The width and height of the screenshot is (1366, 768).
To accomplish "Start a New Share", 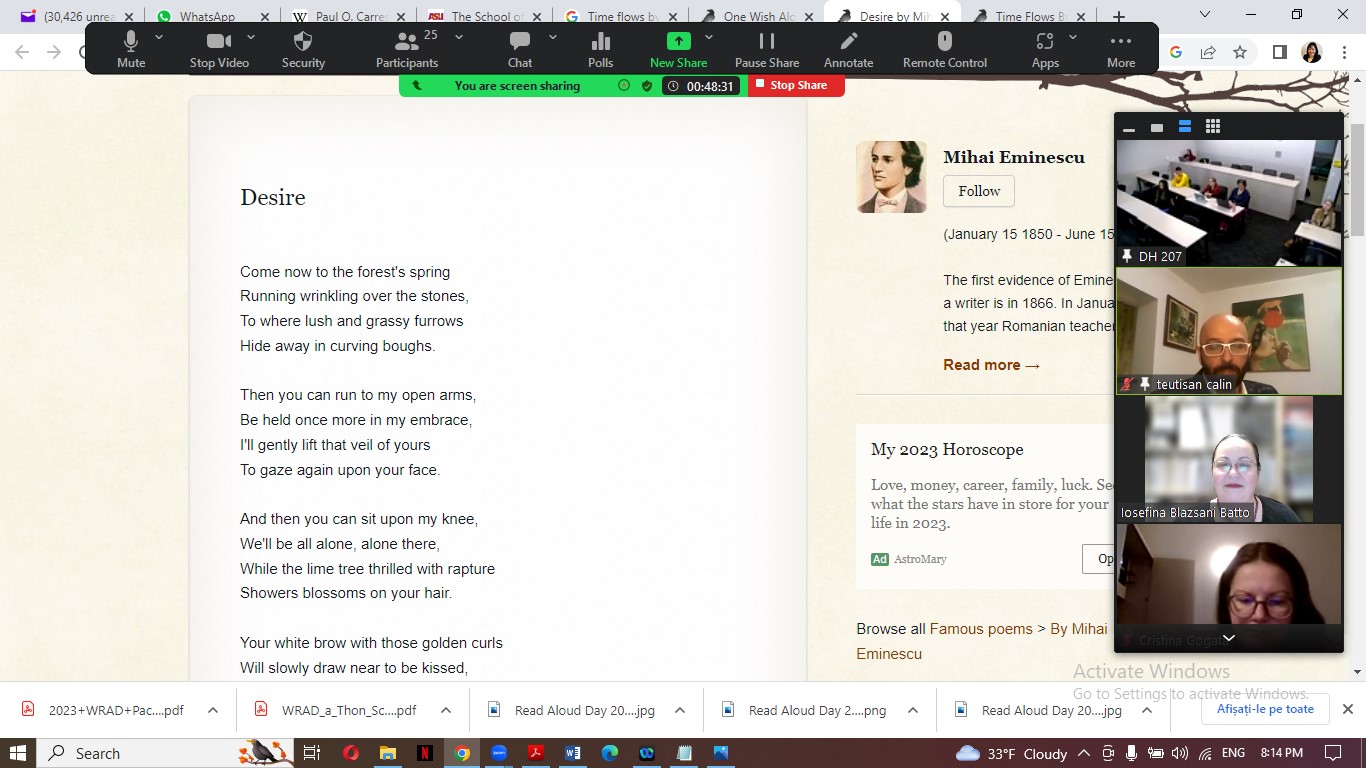I will tap(679, 48).
